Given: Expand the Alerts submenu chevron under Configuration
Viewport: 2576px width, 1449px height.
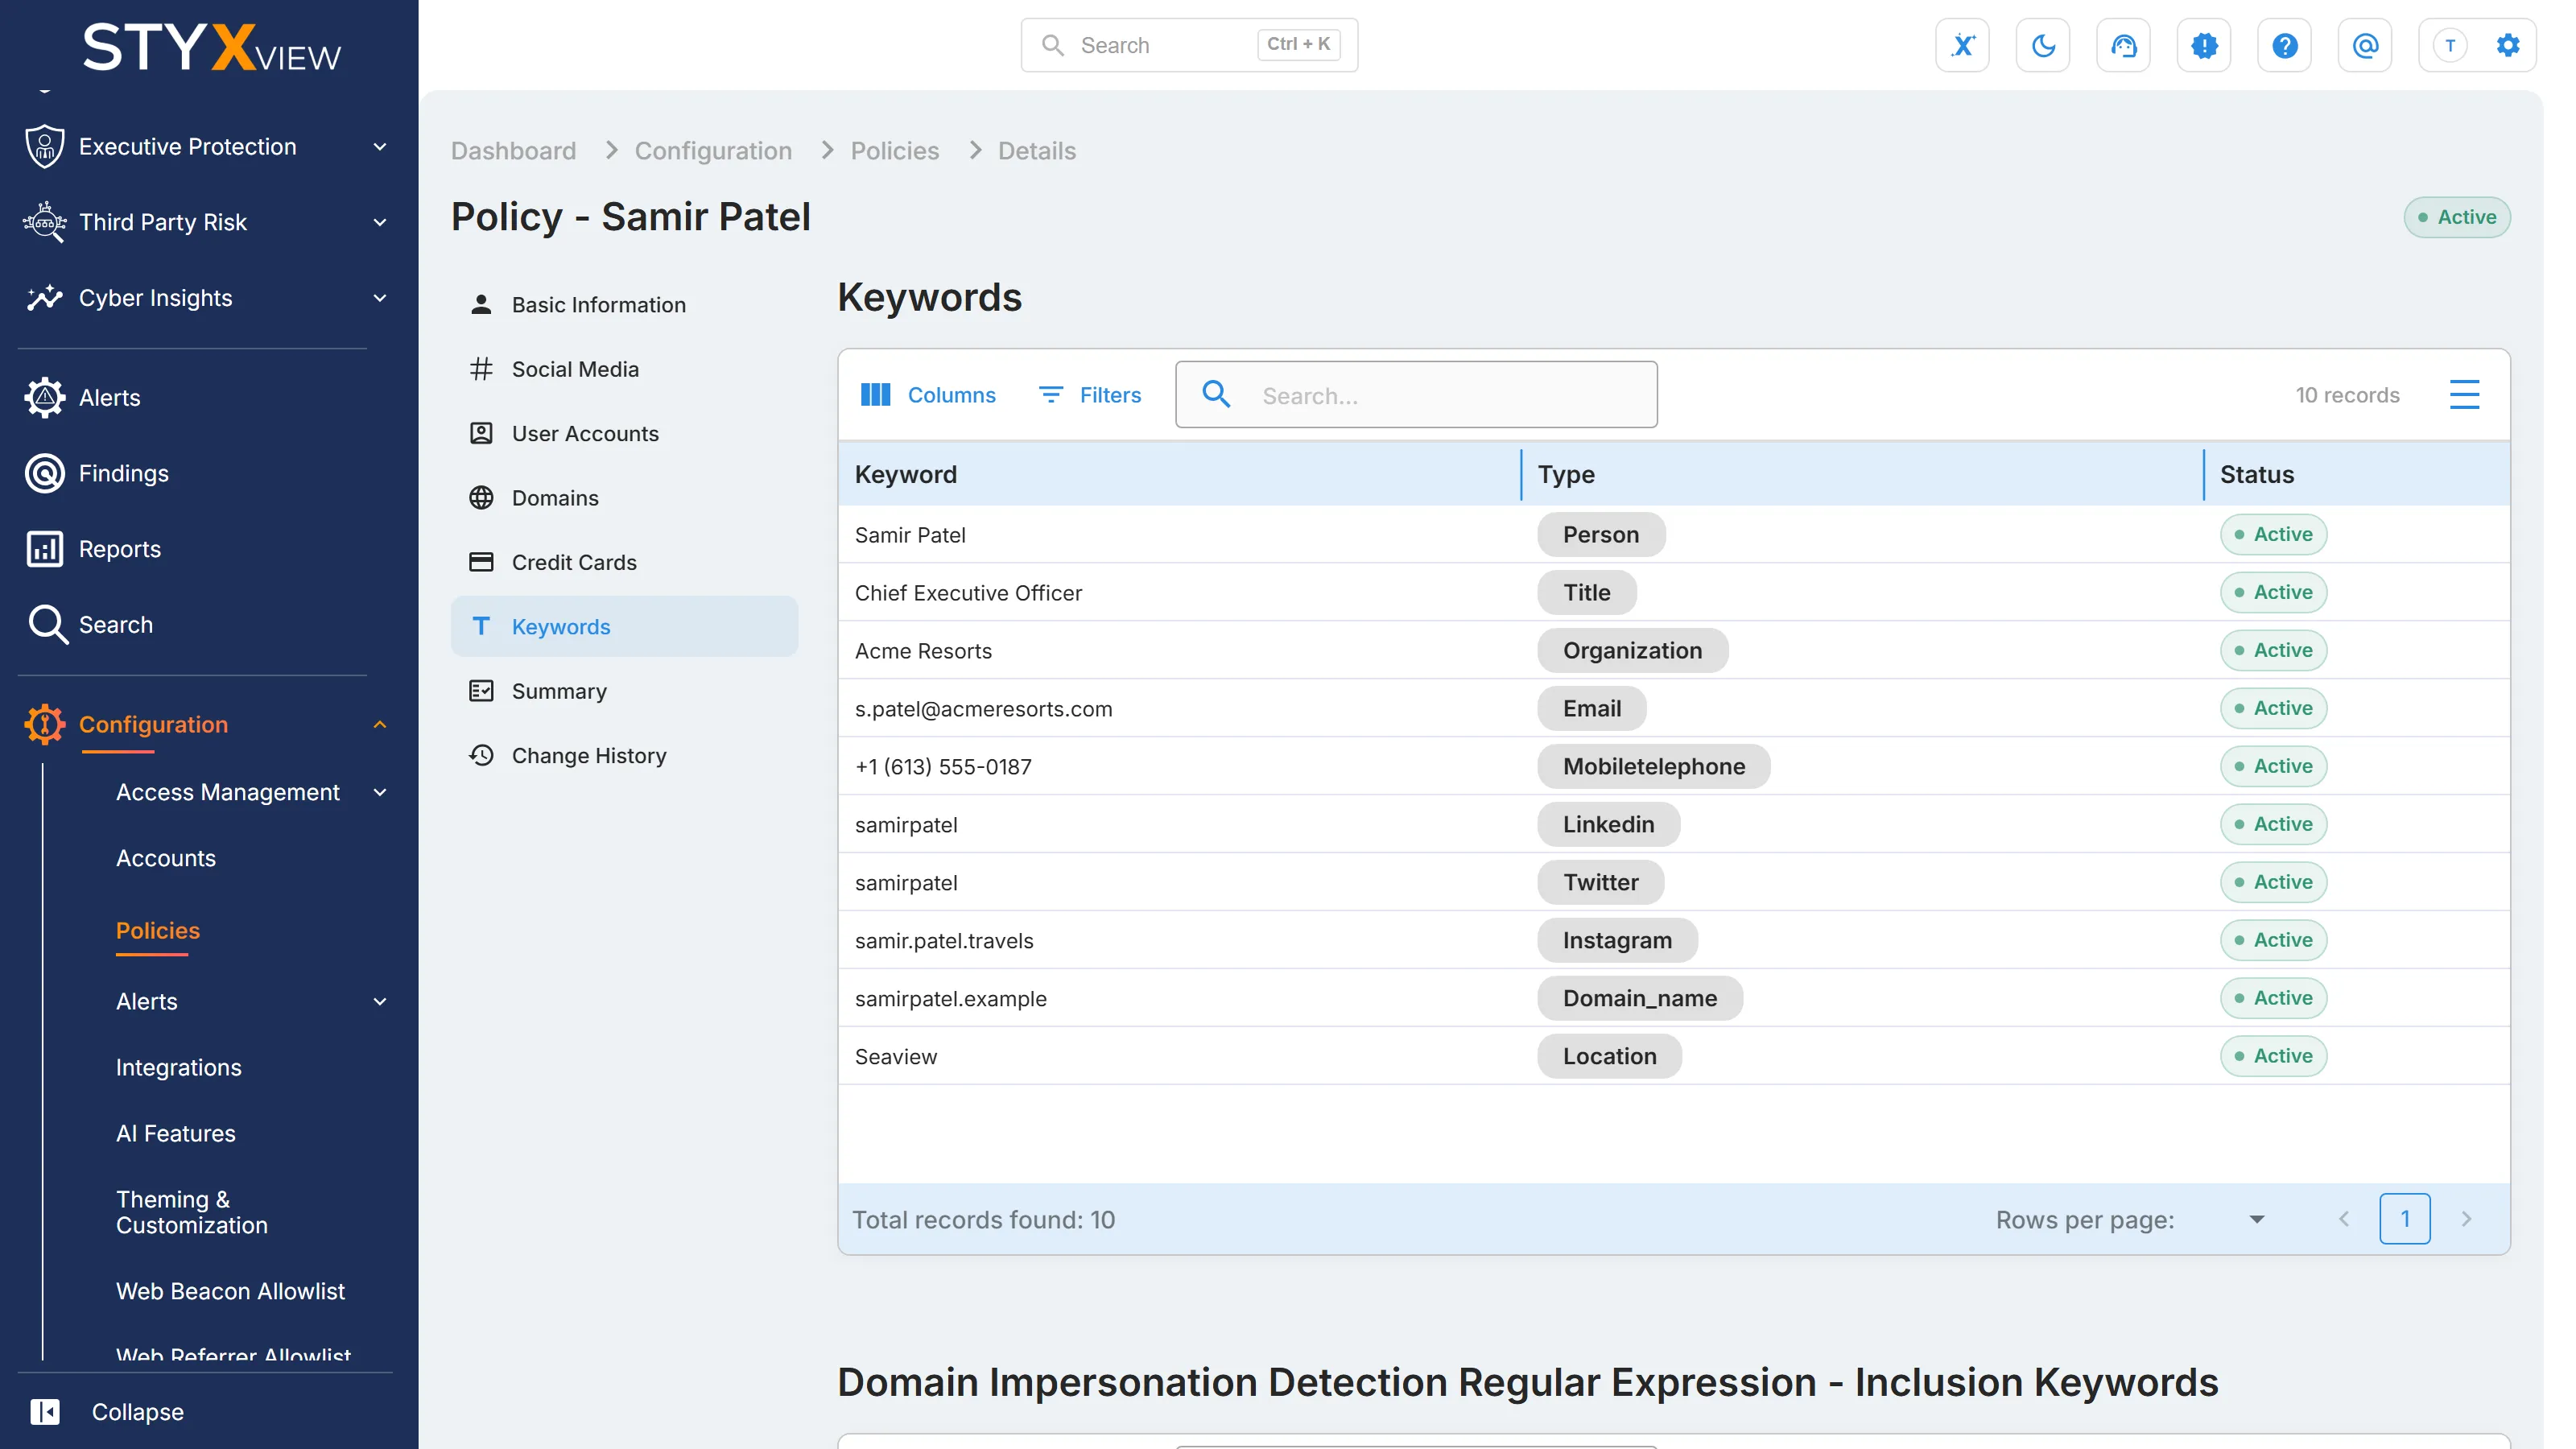Looking at the screenshot, I should (380, 1001).
